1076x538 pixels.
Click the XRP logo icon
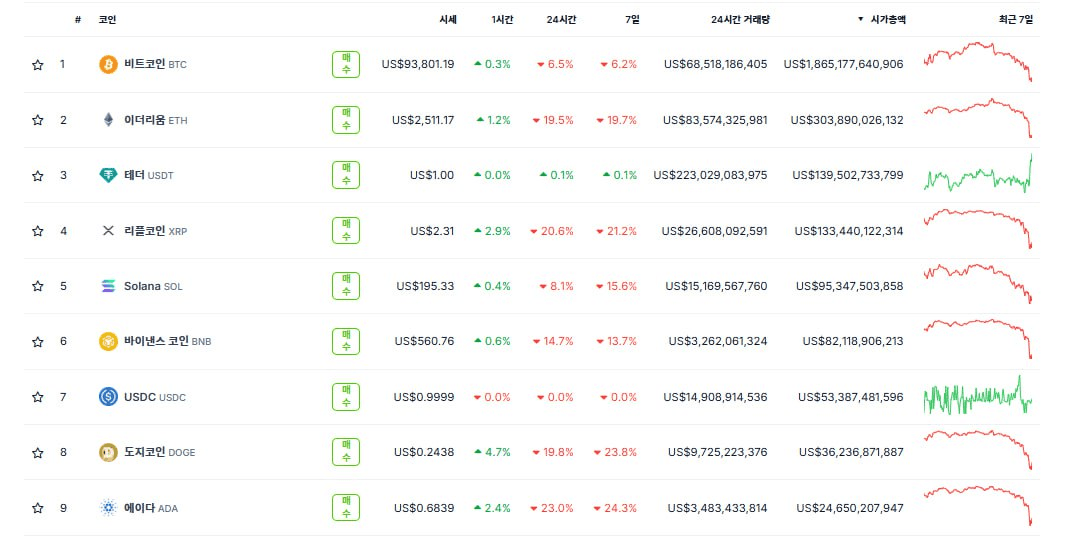click(x=108, y=231)
